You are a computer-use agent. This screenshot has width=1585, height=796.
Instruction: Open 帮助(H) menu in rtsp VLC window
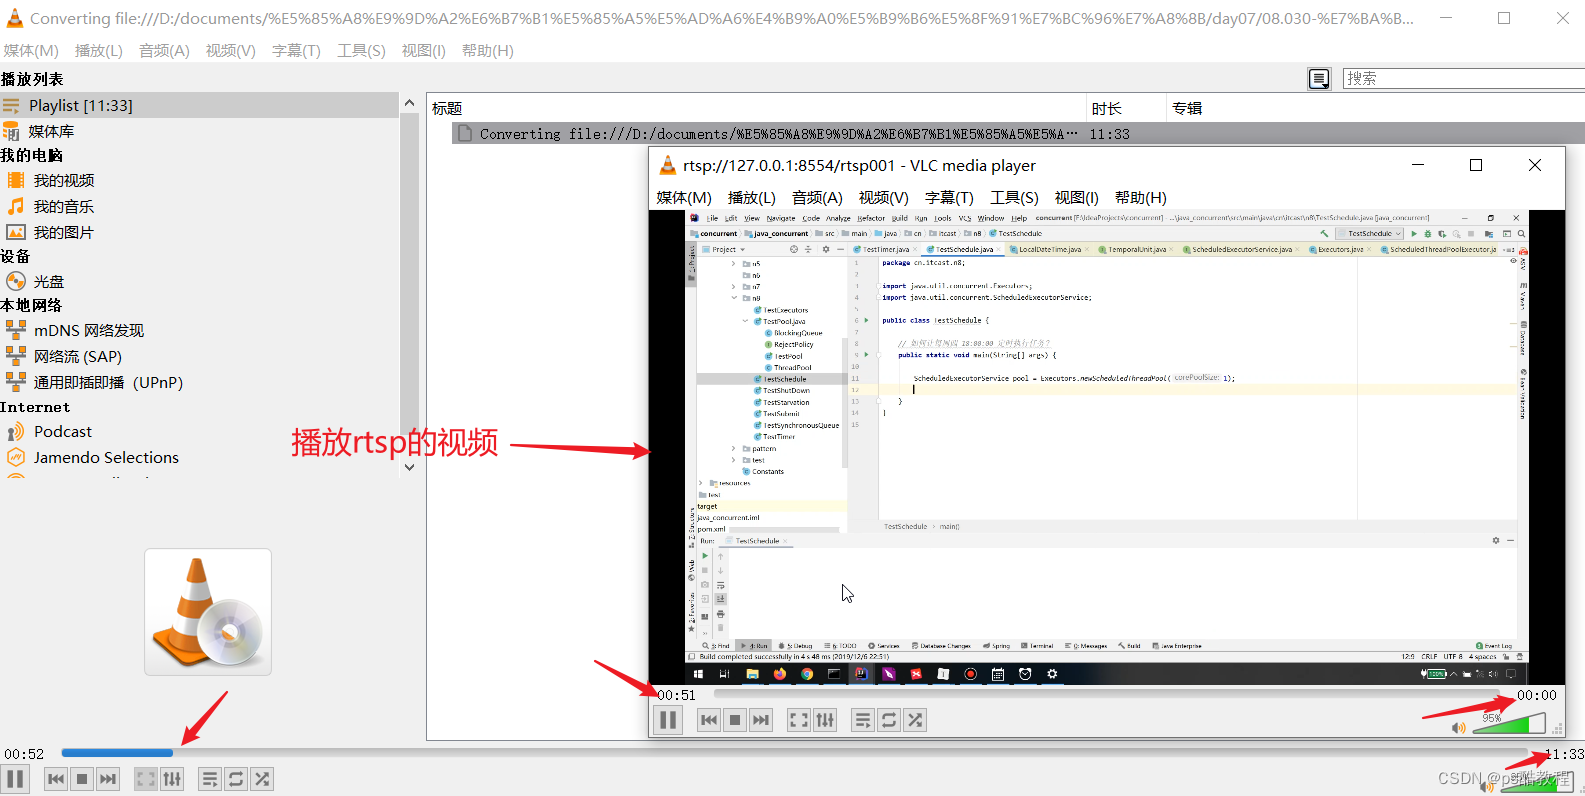click(x=1141, y=198)
